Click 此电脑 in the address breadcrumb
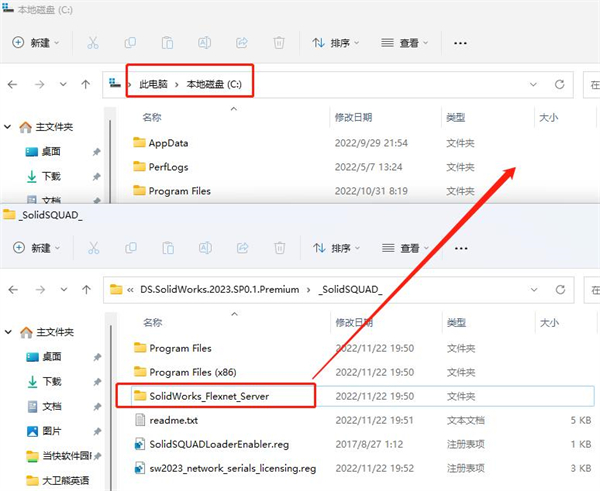Screen dimensions: 600x491 [x=153, y=85]
